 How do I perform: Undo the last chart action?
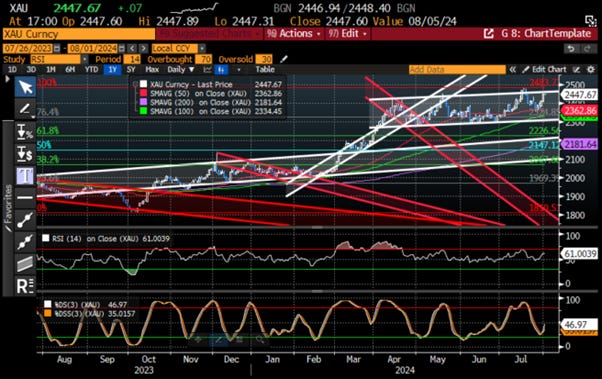(x=571, y=49)
